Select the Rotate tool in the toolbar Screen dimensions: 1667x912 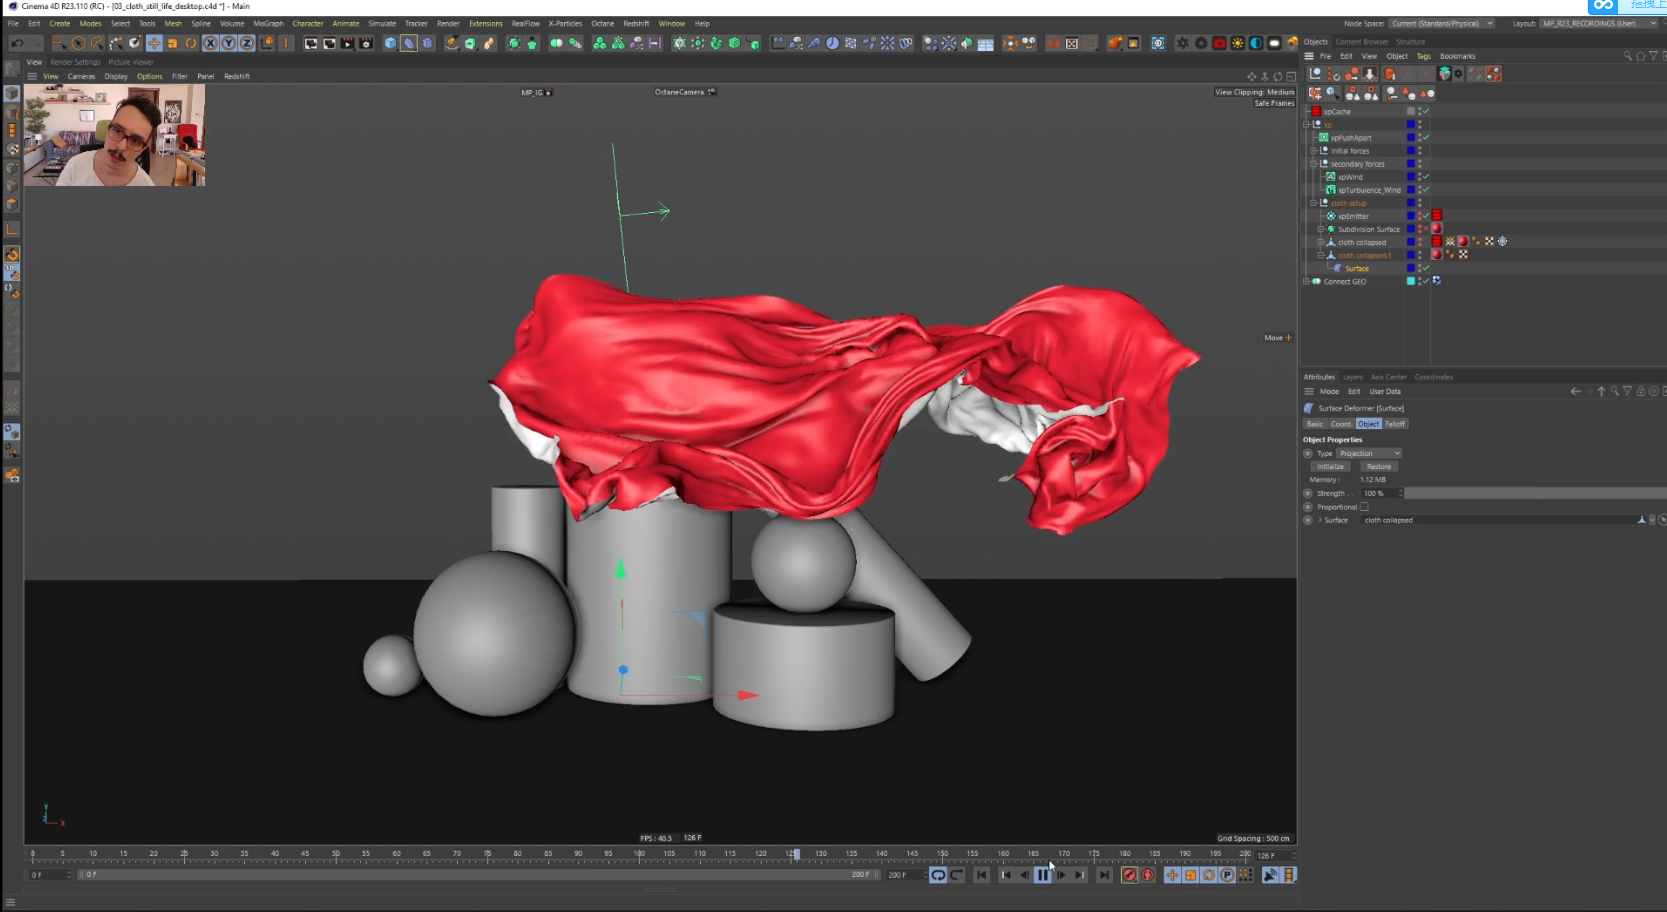(x=191, y=43)
